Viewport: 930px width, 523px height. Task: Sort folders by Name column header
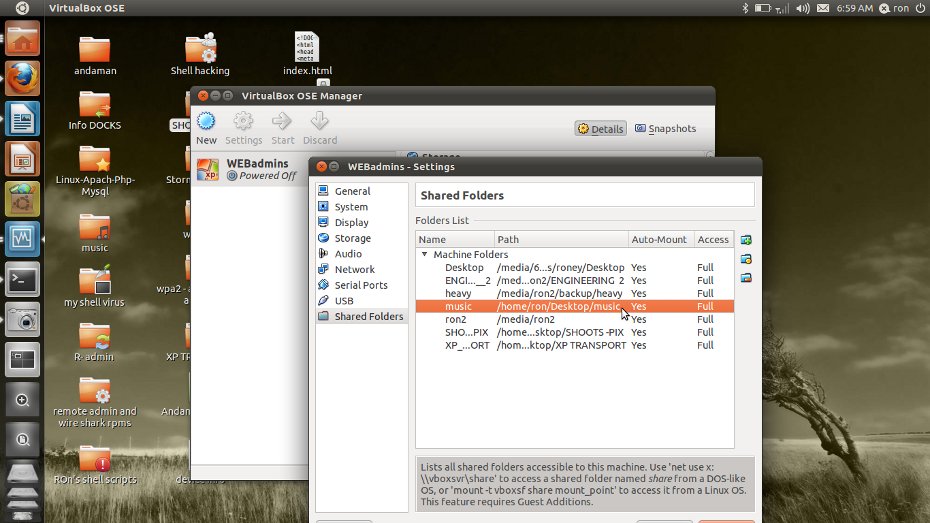(x=455, y=240)
